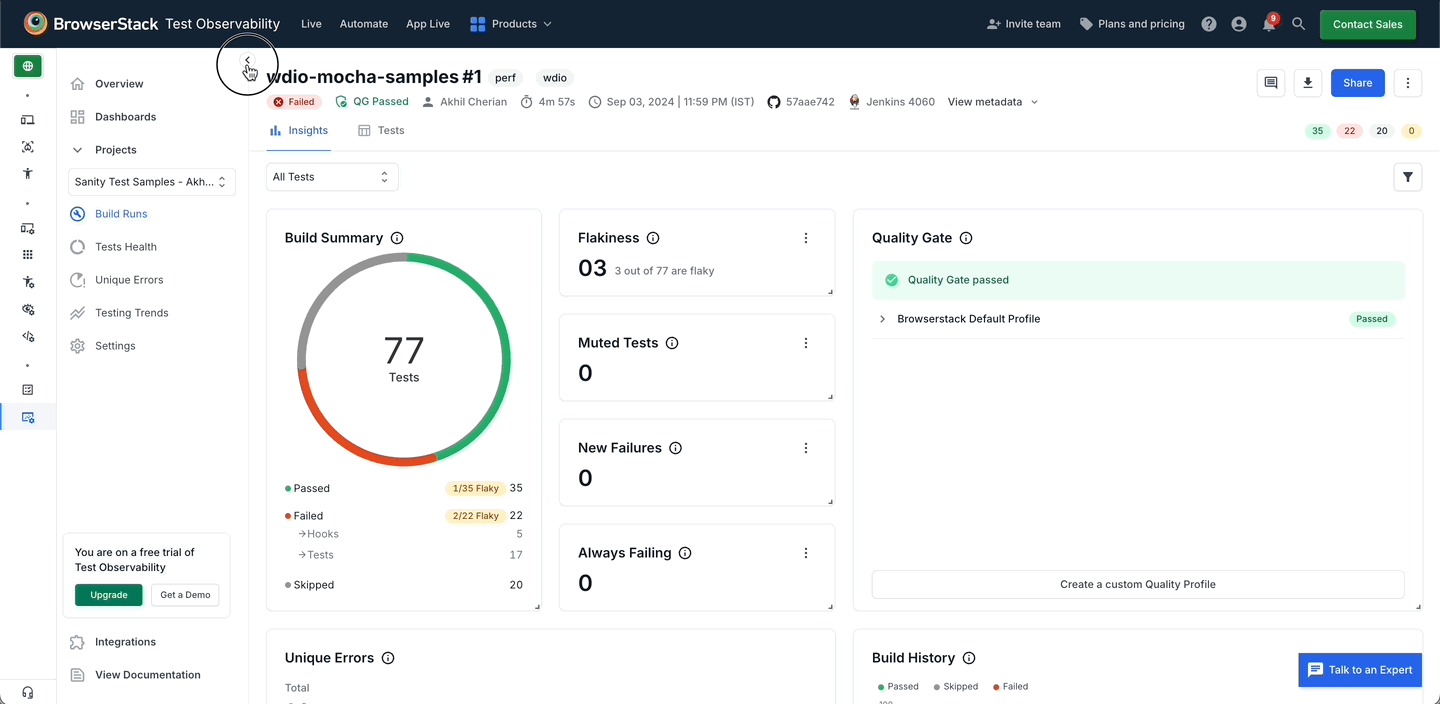
Task: Expand View metadata dropdown
Action: click(992, 102)
